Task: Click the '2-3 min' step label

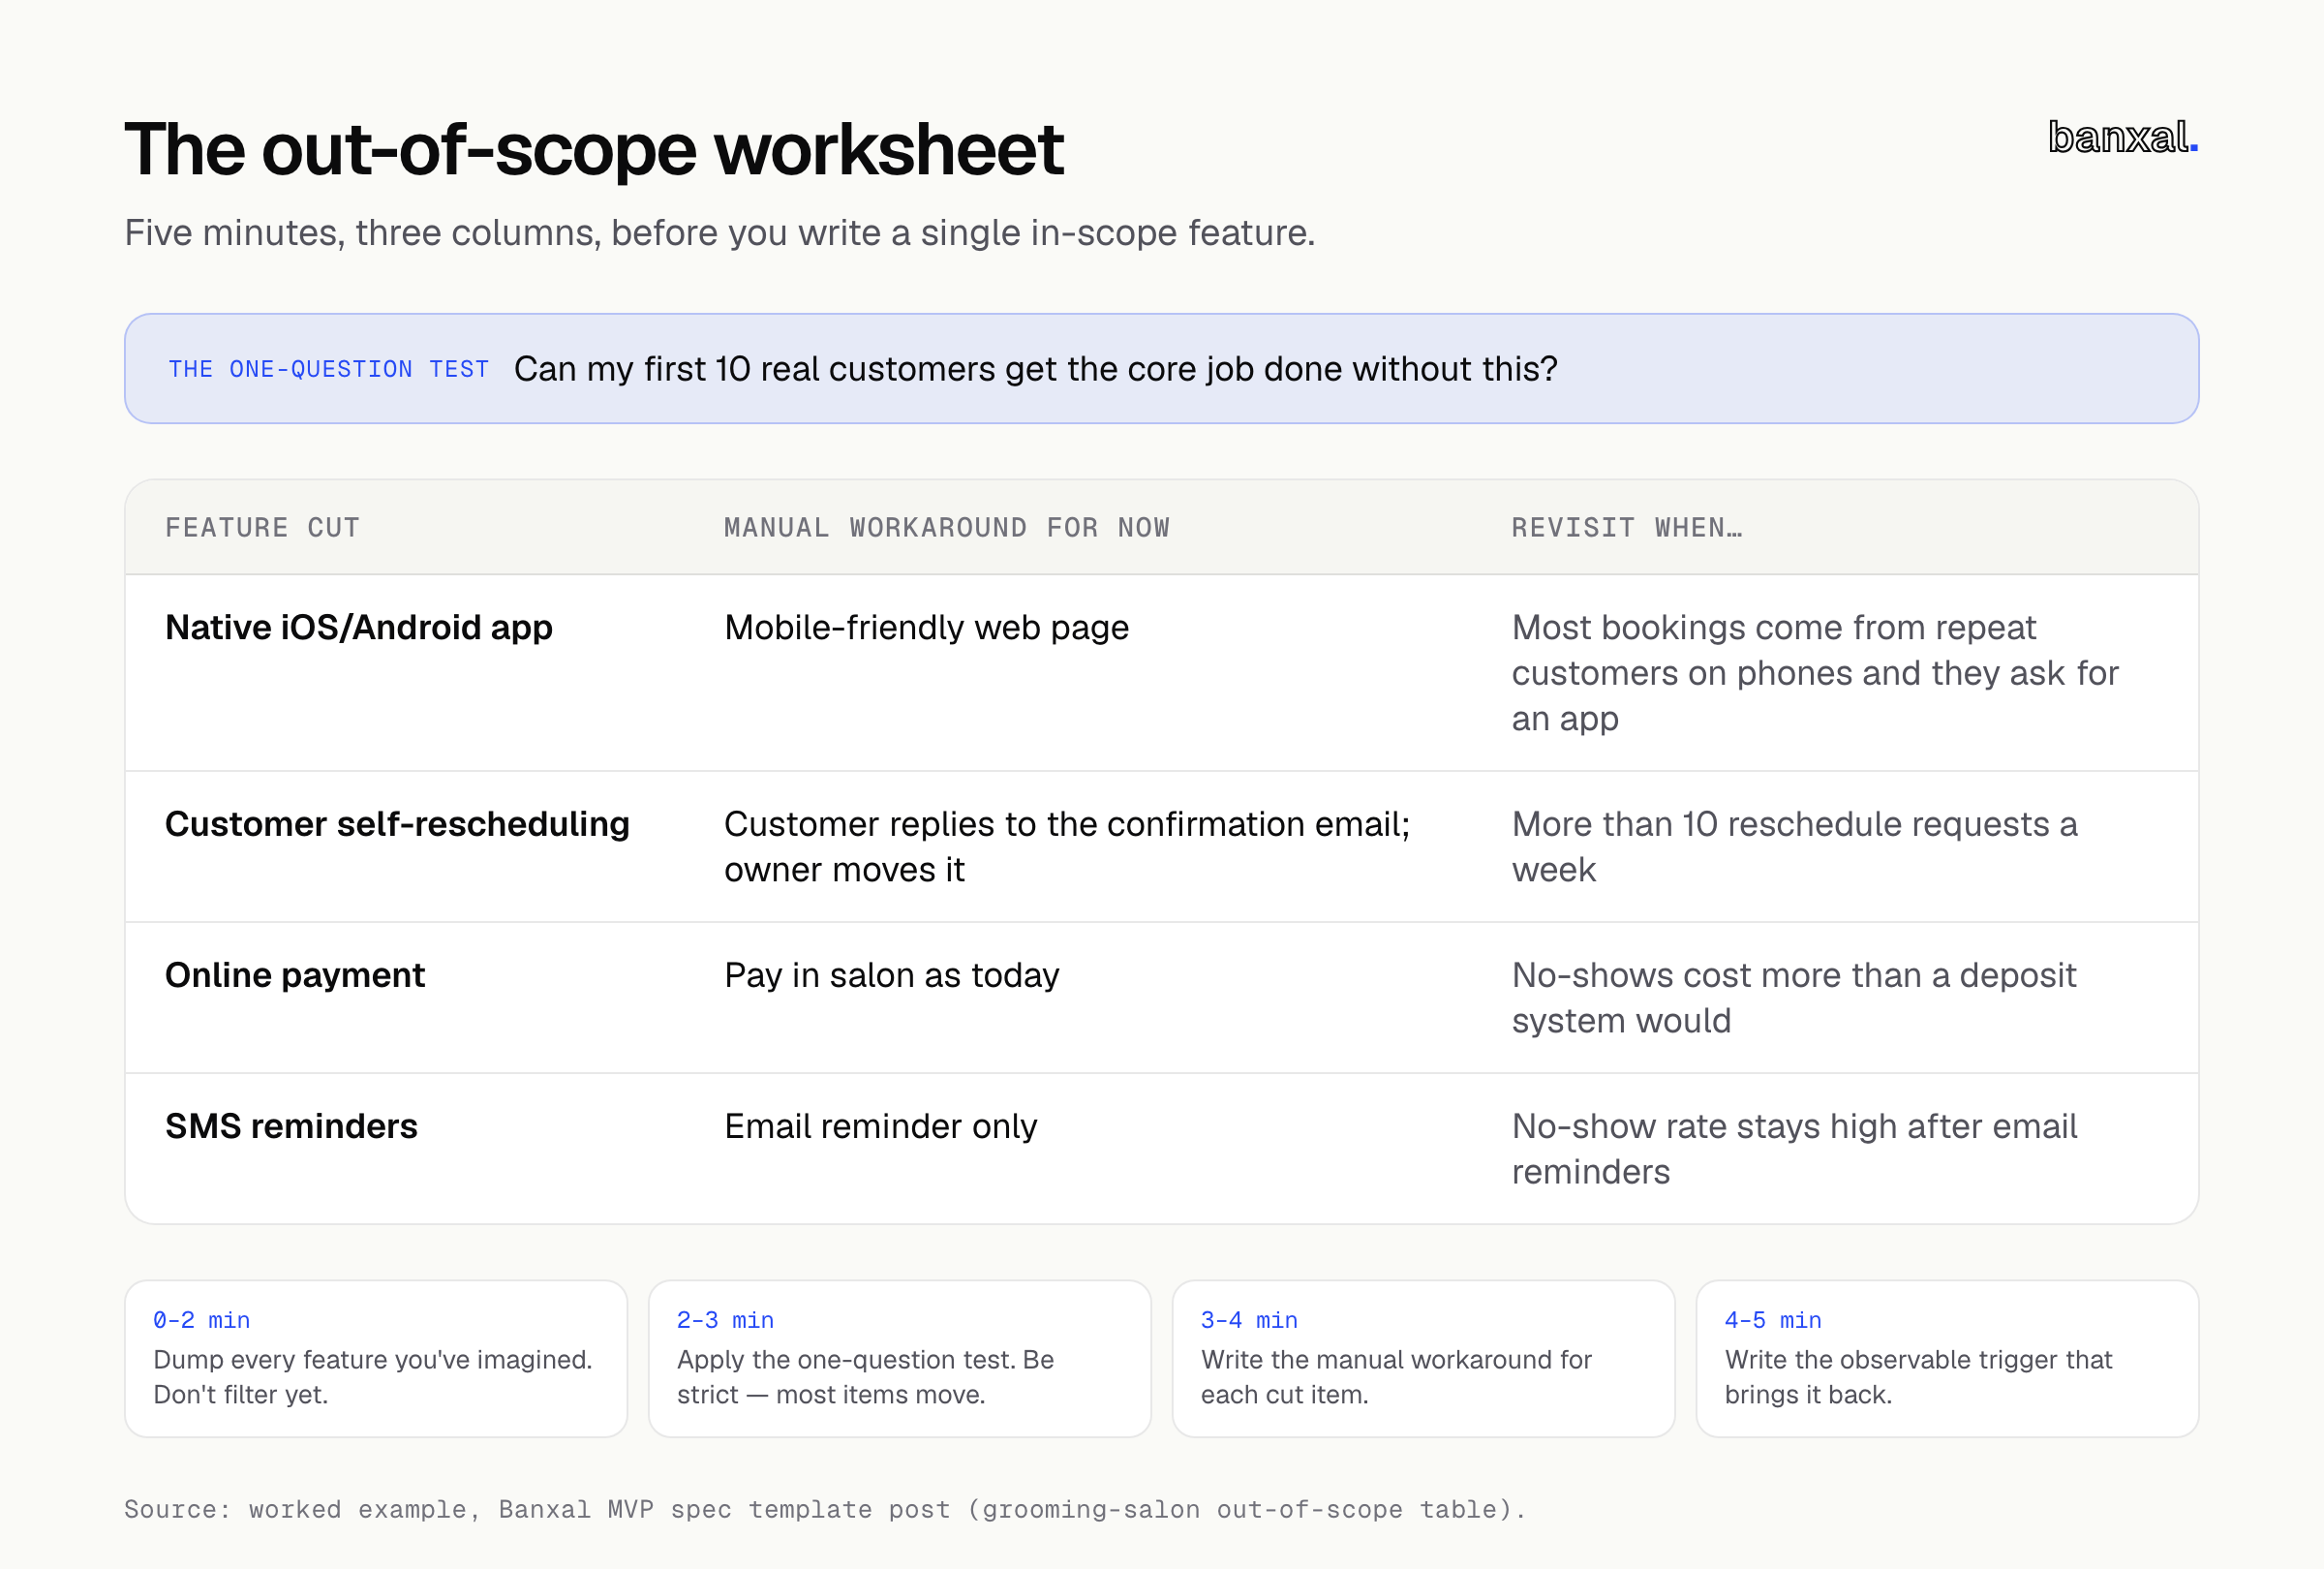Action: point(725,1320)
